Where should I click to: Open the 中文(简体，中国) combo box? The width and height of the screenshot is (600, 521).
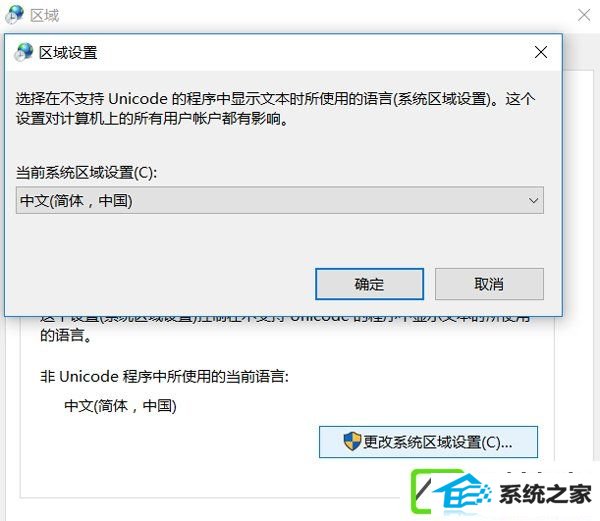[280, 200]
